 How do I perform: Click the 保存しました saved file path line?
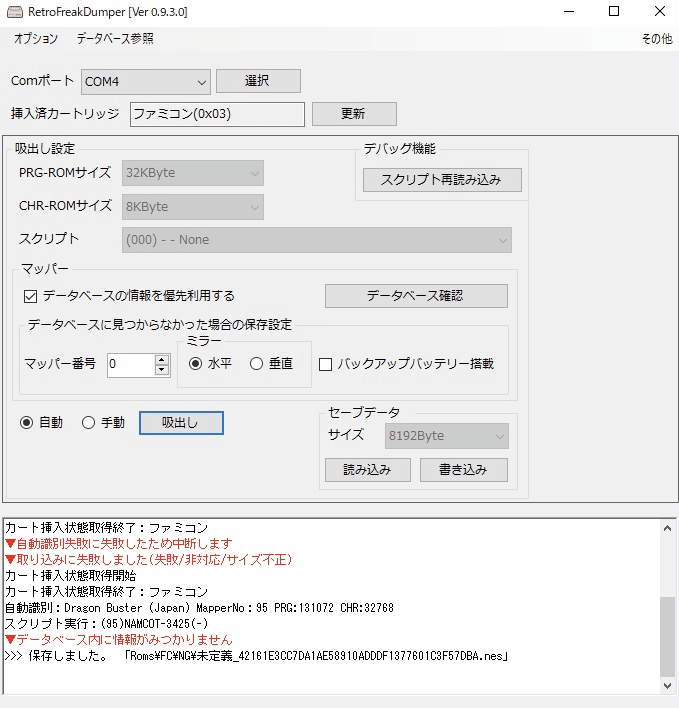[x=257, y=656]
